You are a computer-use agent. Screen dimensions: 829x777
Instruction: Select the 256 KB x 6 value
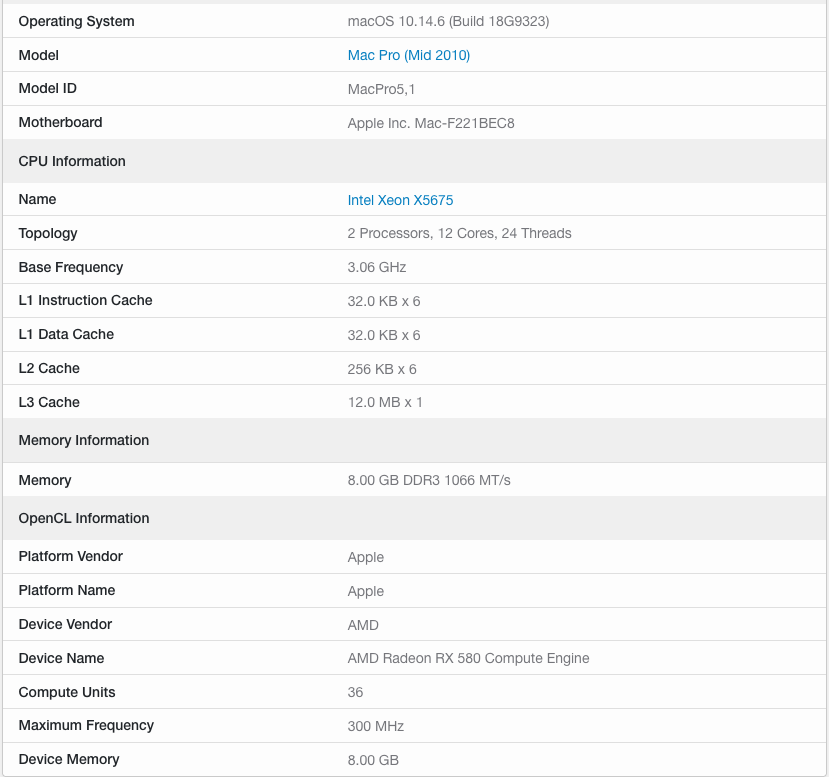point(382,369)
